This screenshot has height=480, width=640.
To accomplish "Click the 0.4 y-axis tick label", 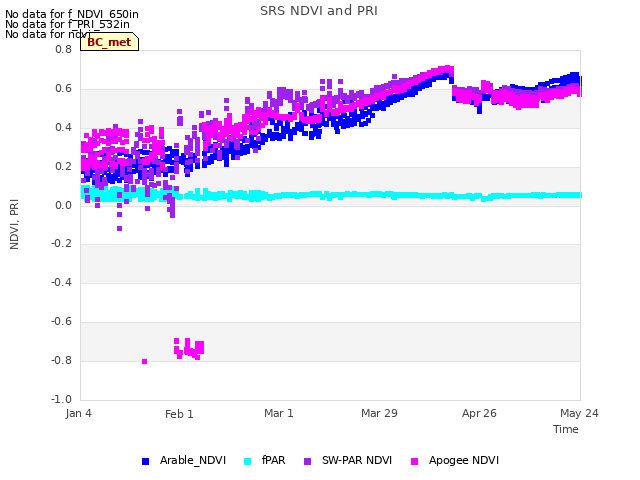I will [63, 127].
